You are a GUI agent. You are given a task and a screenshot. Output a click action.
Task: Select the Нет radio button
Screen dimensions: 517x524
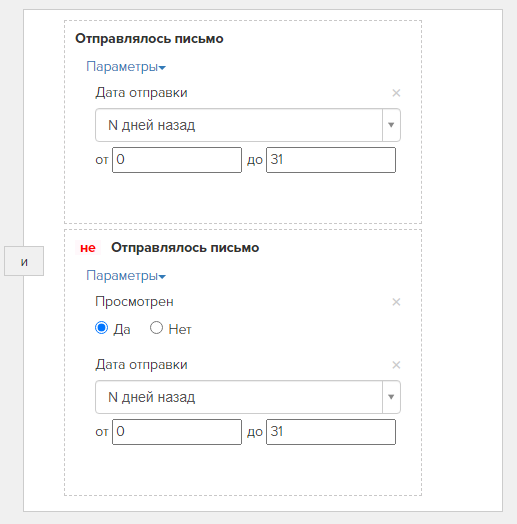[156, 328]
